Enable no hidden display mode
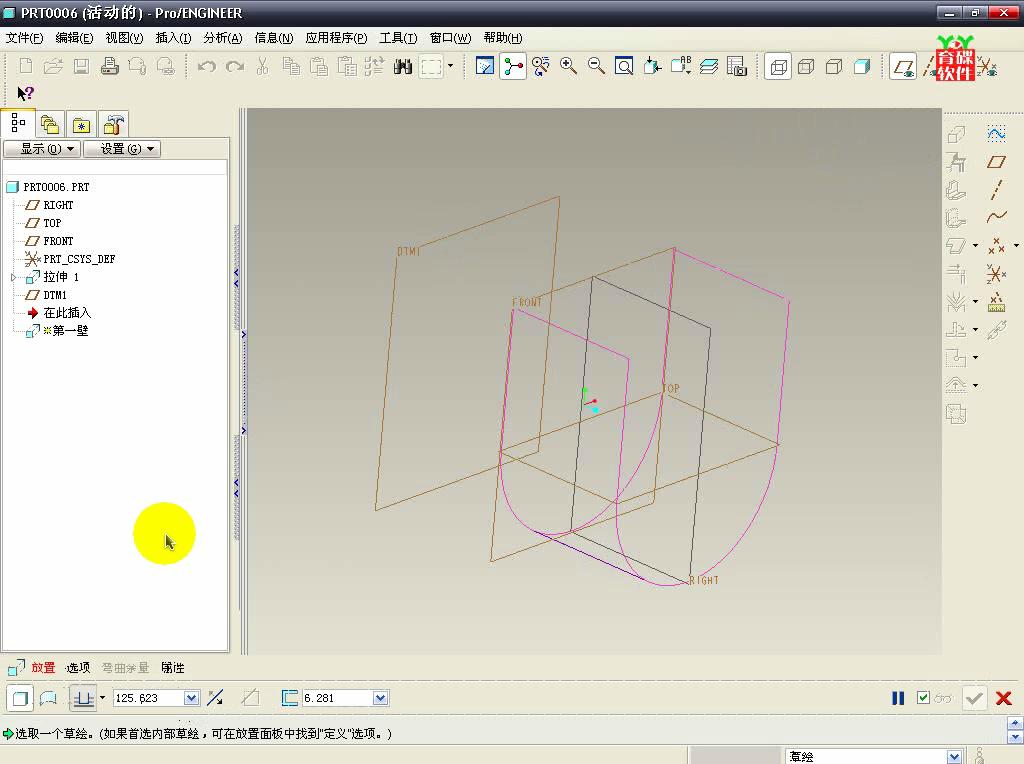Screen dimensions: 1024x764 coord(834,66)
